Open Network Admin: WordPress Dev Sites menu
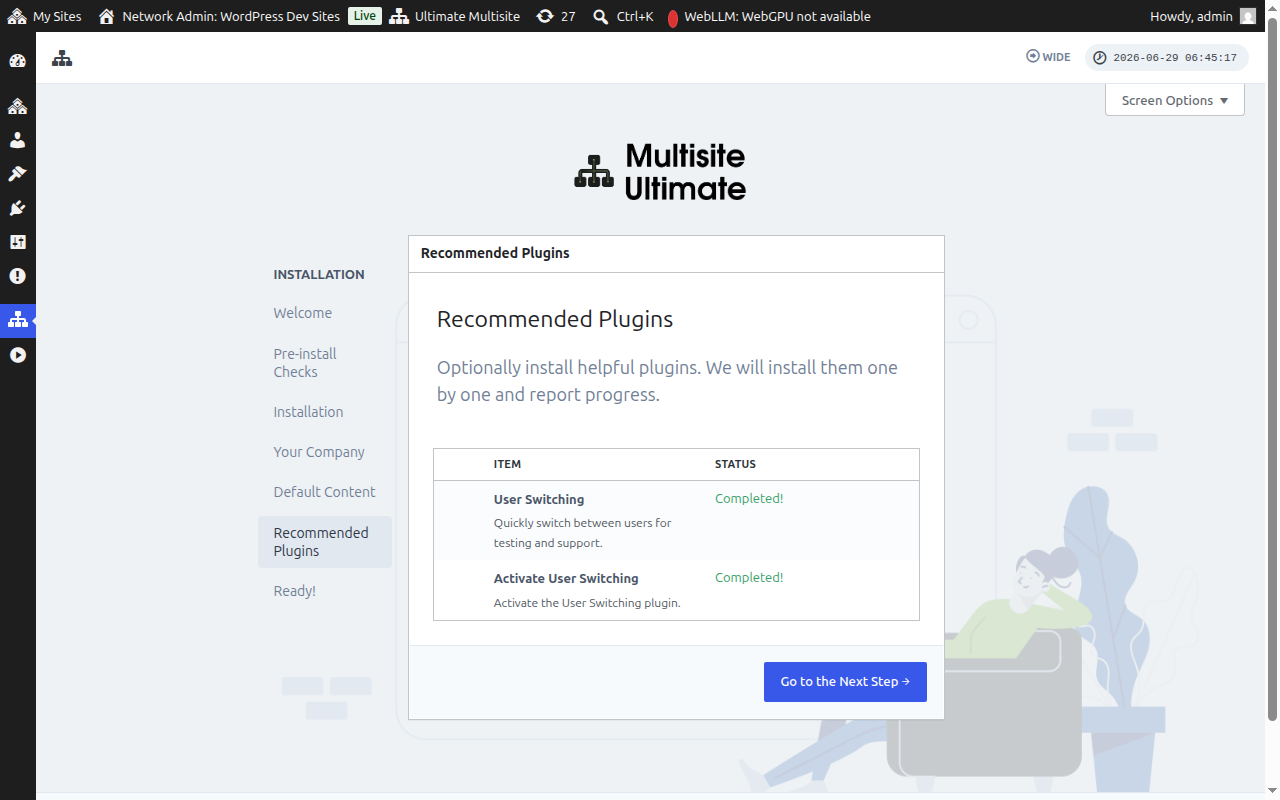This screenshot has width=1280, height=800. coord(219,16)
